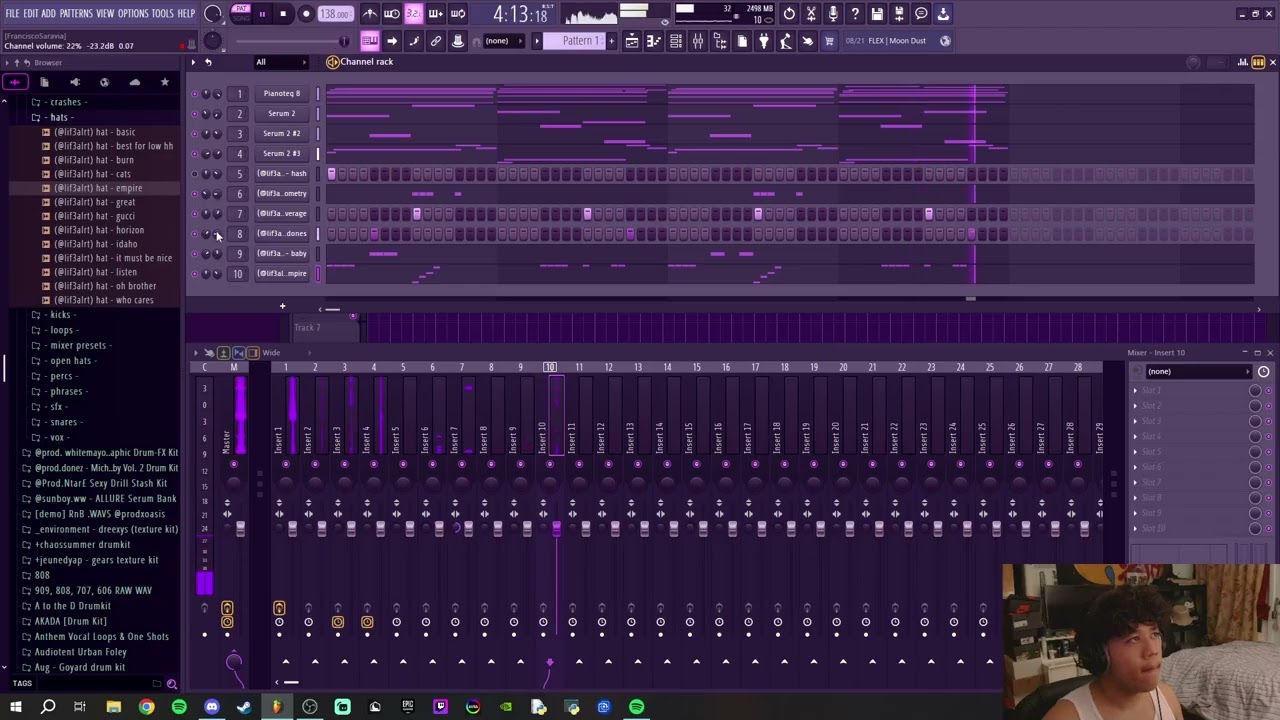The height and width of the screenshot is (720, 1280).
Task: Select '(@lif3alrt) hat - empire' sample
Action: click(98, 188)
